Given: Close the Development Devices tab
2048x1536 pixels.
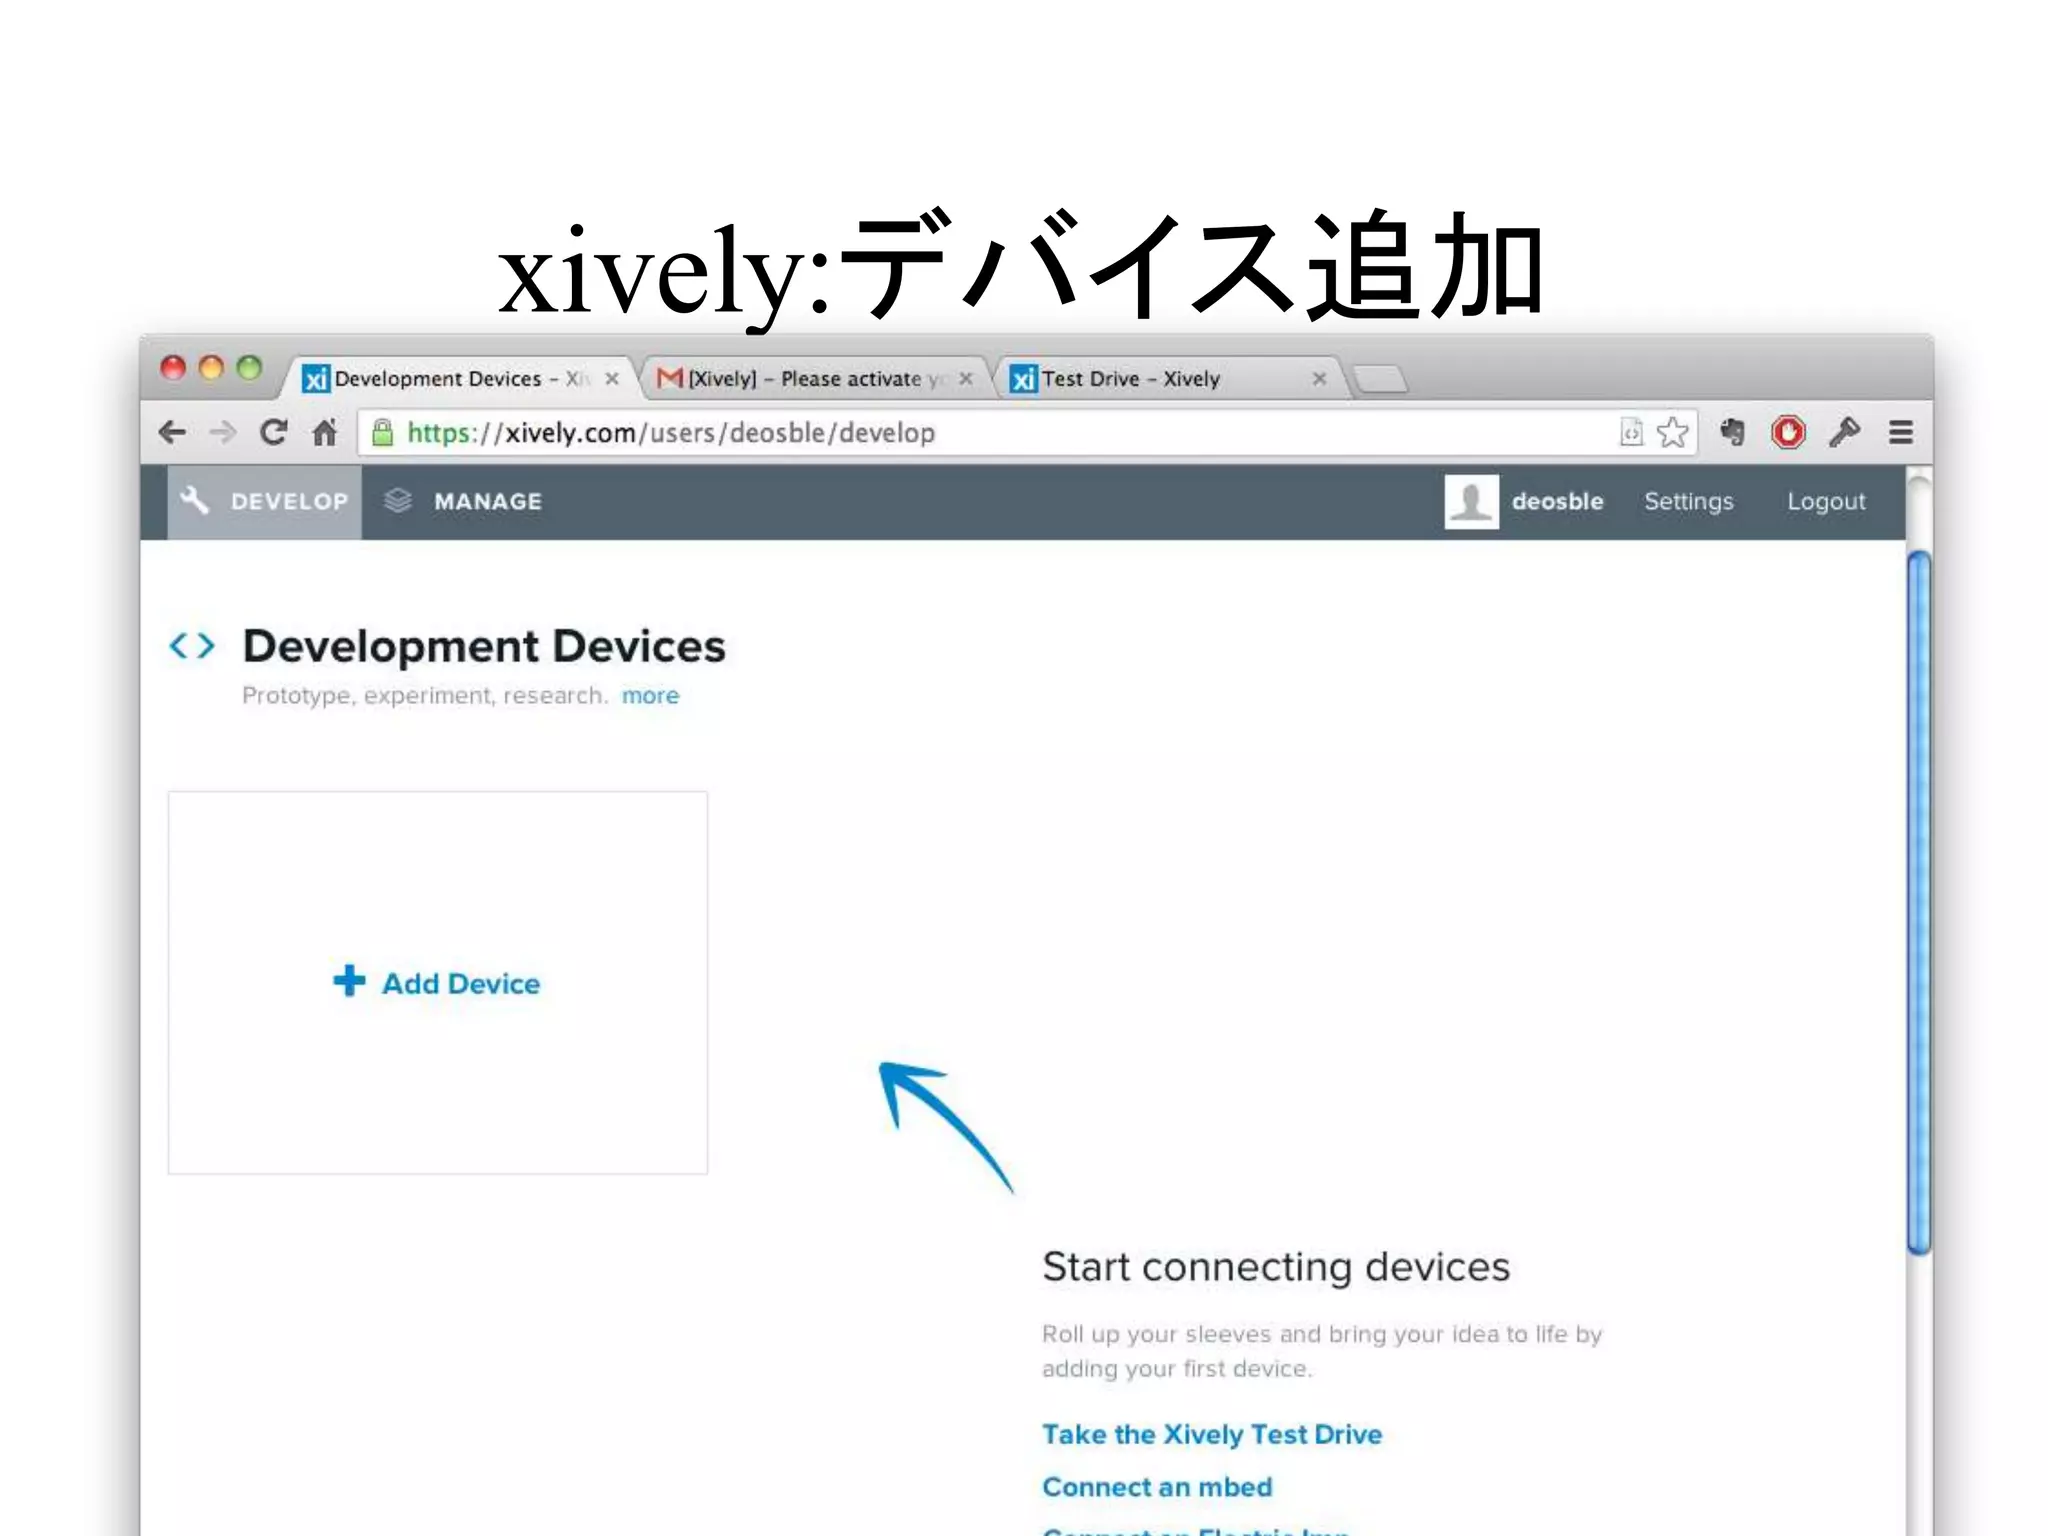Looking at the screenshot, I should [x=612, y=379].
